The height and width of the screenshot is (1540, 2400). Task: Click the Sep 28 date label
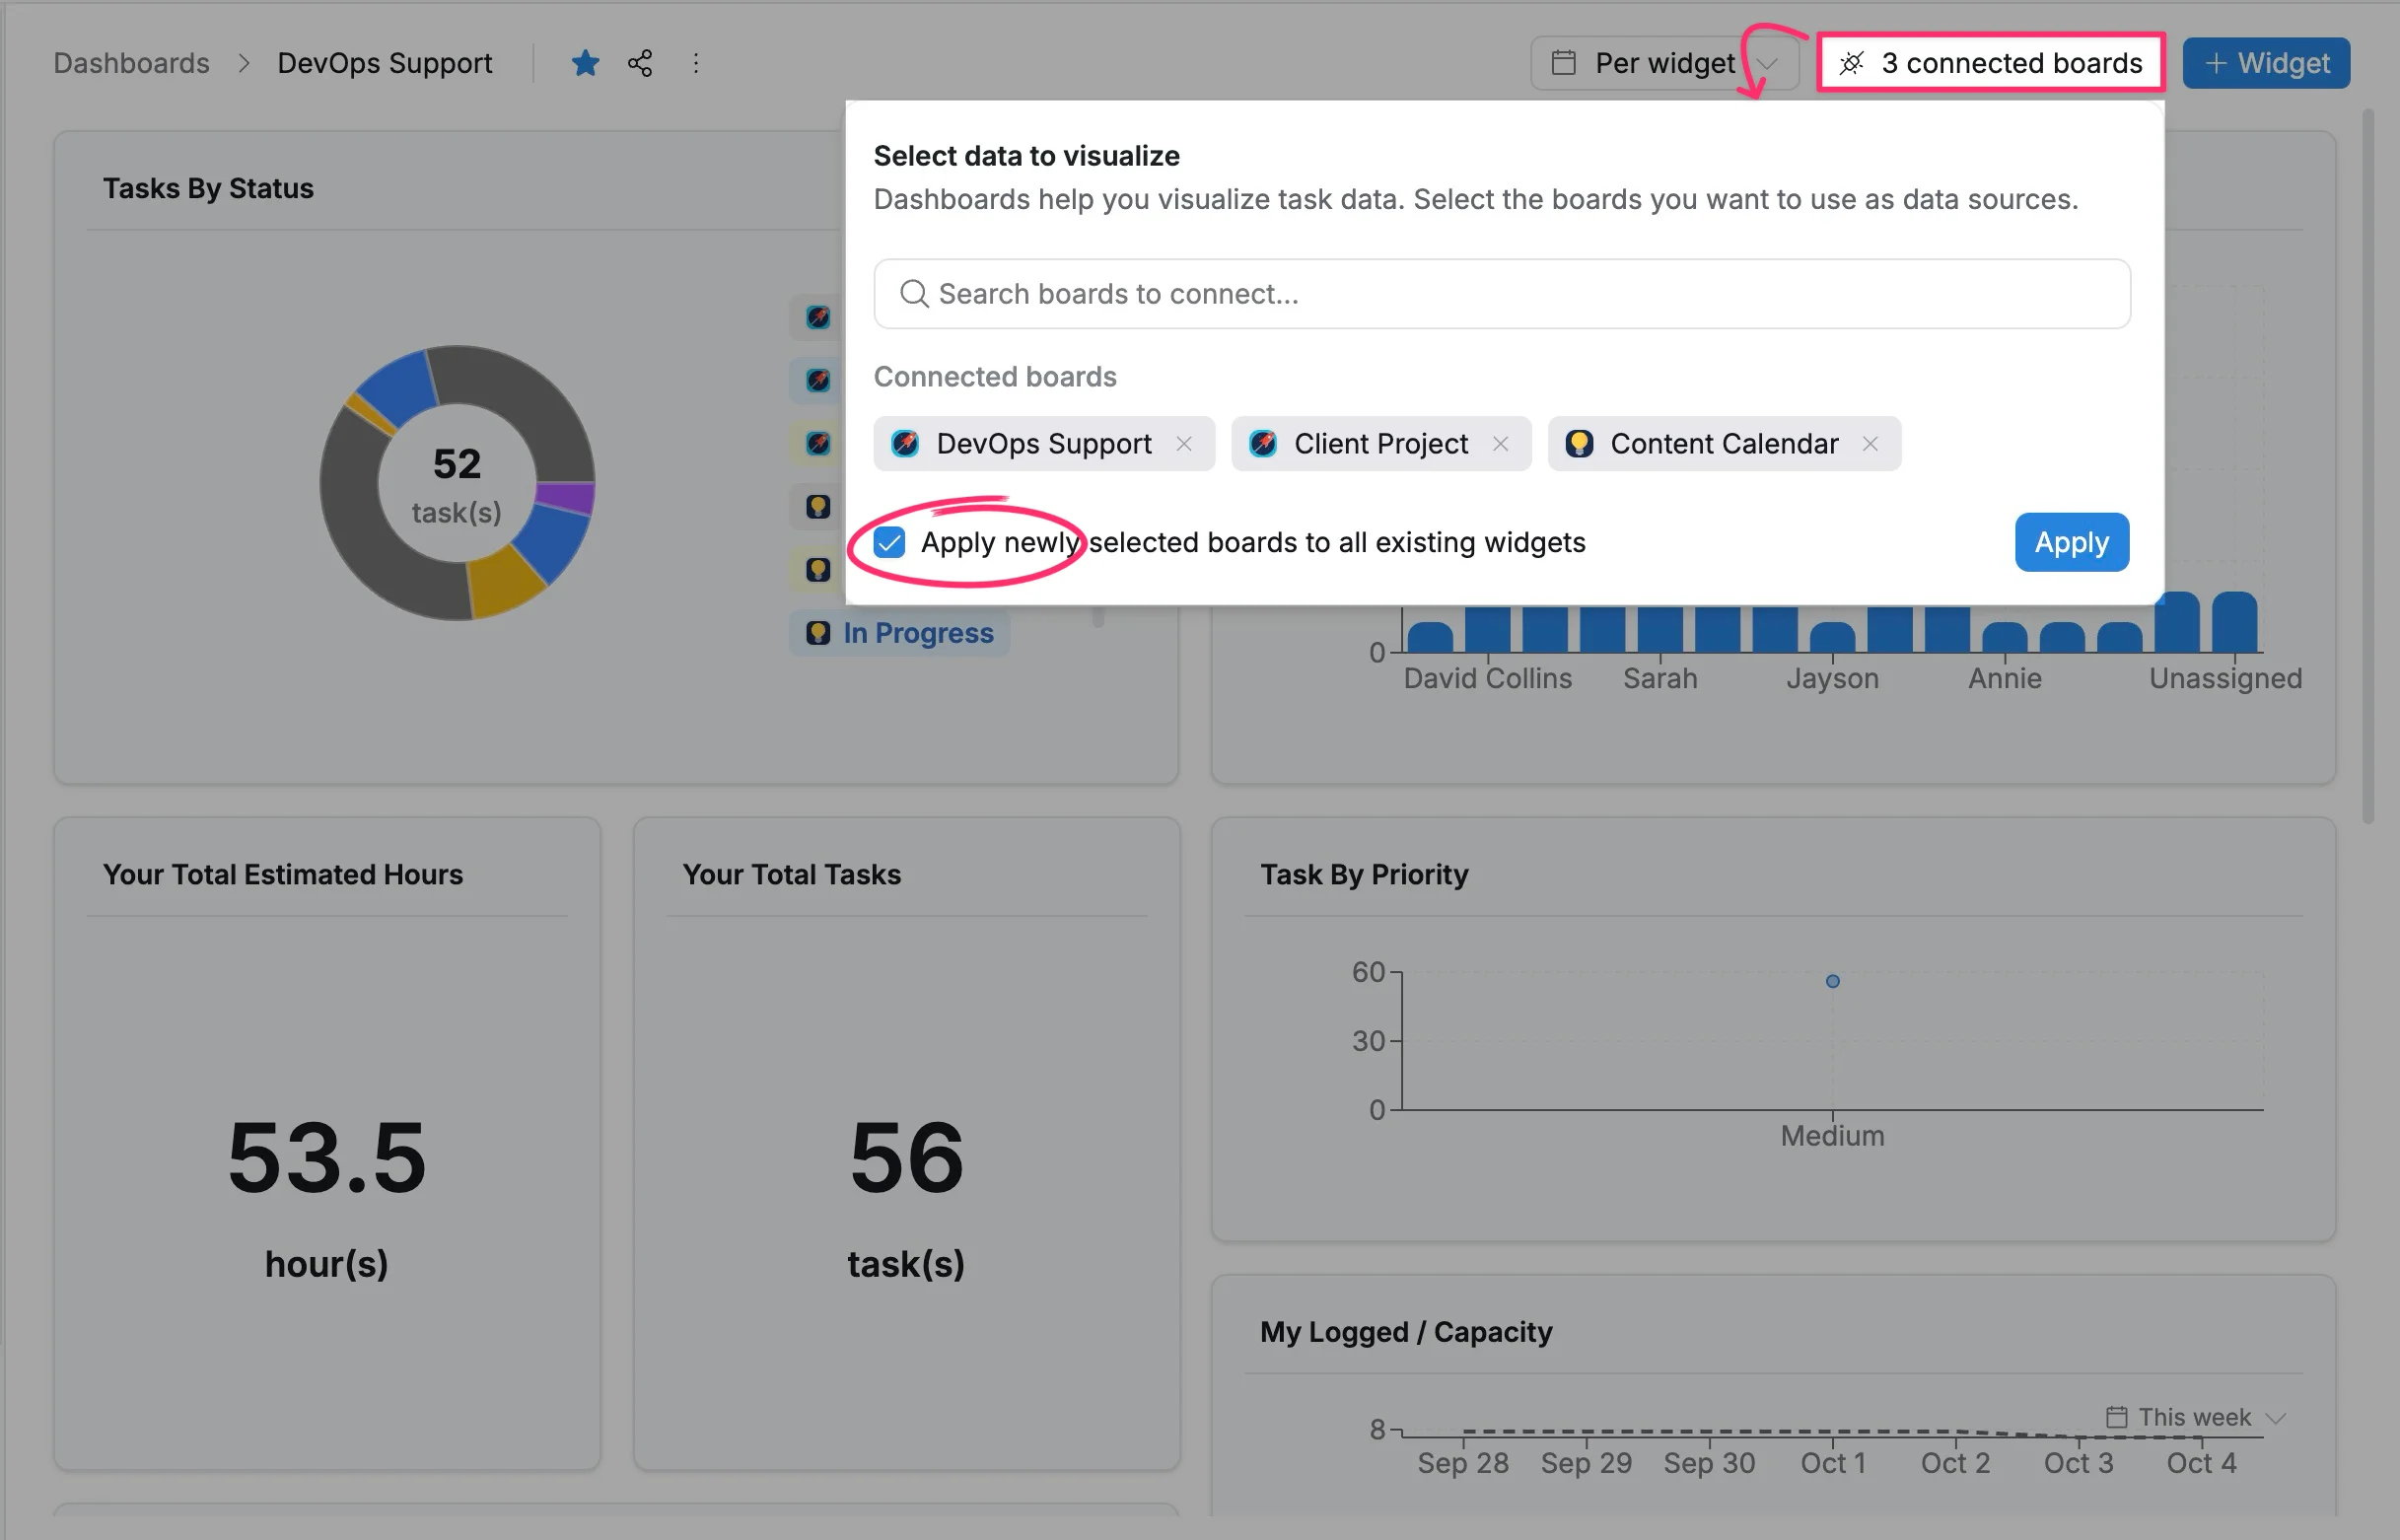tap(1463, 1463)
